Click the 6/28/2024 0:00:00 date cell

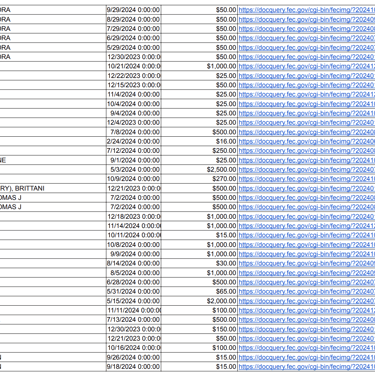pos(134,282)
